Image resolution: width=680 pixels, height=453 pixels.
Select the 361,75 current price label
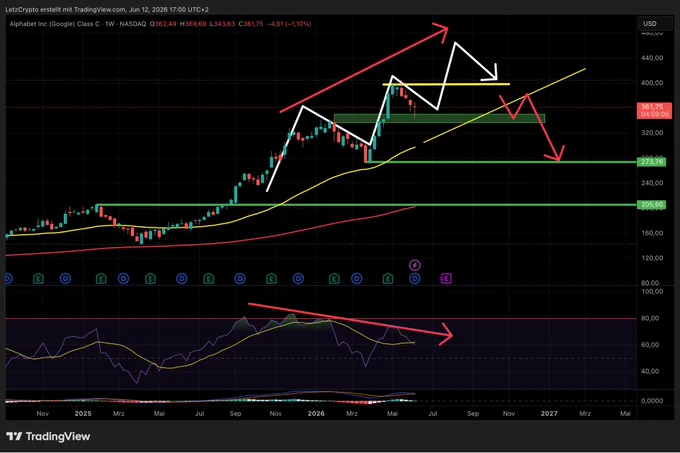(654, 111)
